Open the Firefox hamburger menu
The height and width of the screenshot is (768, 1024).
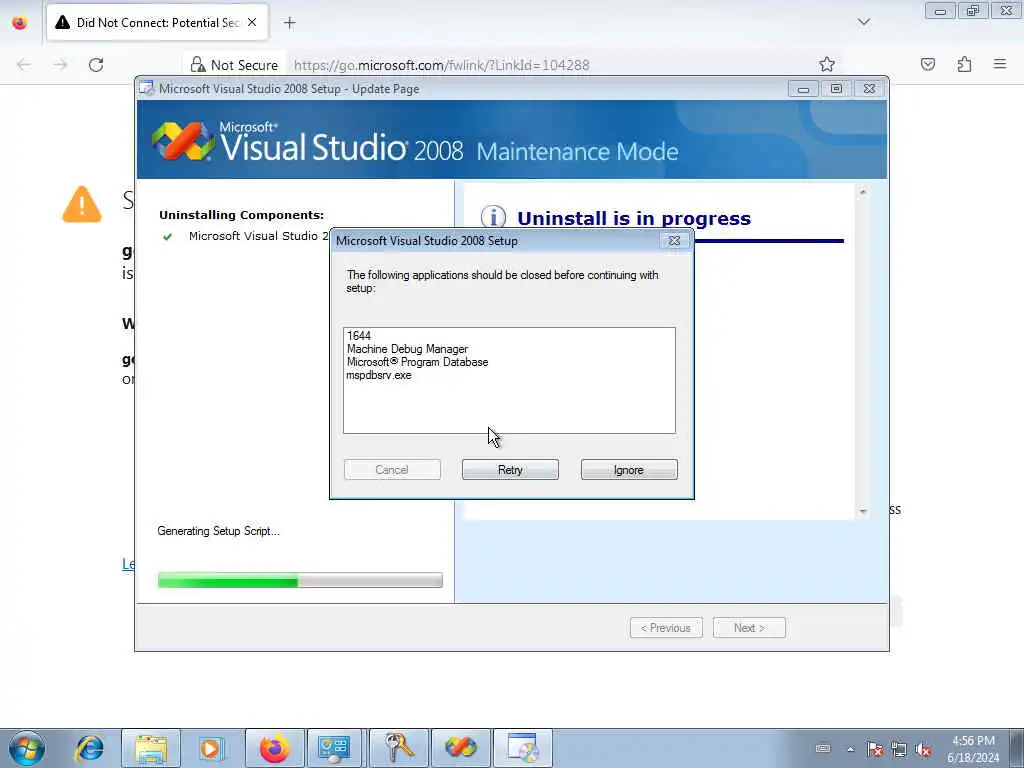point(1000,64)
